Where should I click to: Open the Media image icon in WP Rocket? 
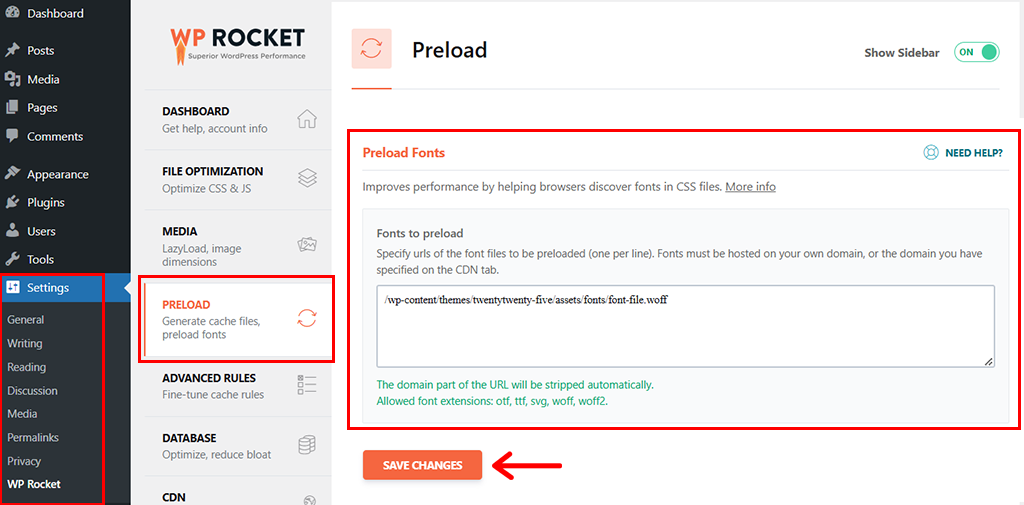pyautogui.click(x=306, y=244)
